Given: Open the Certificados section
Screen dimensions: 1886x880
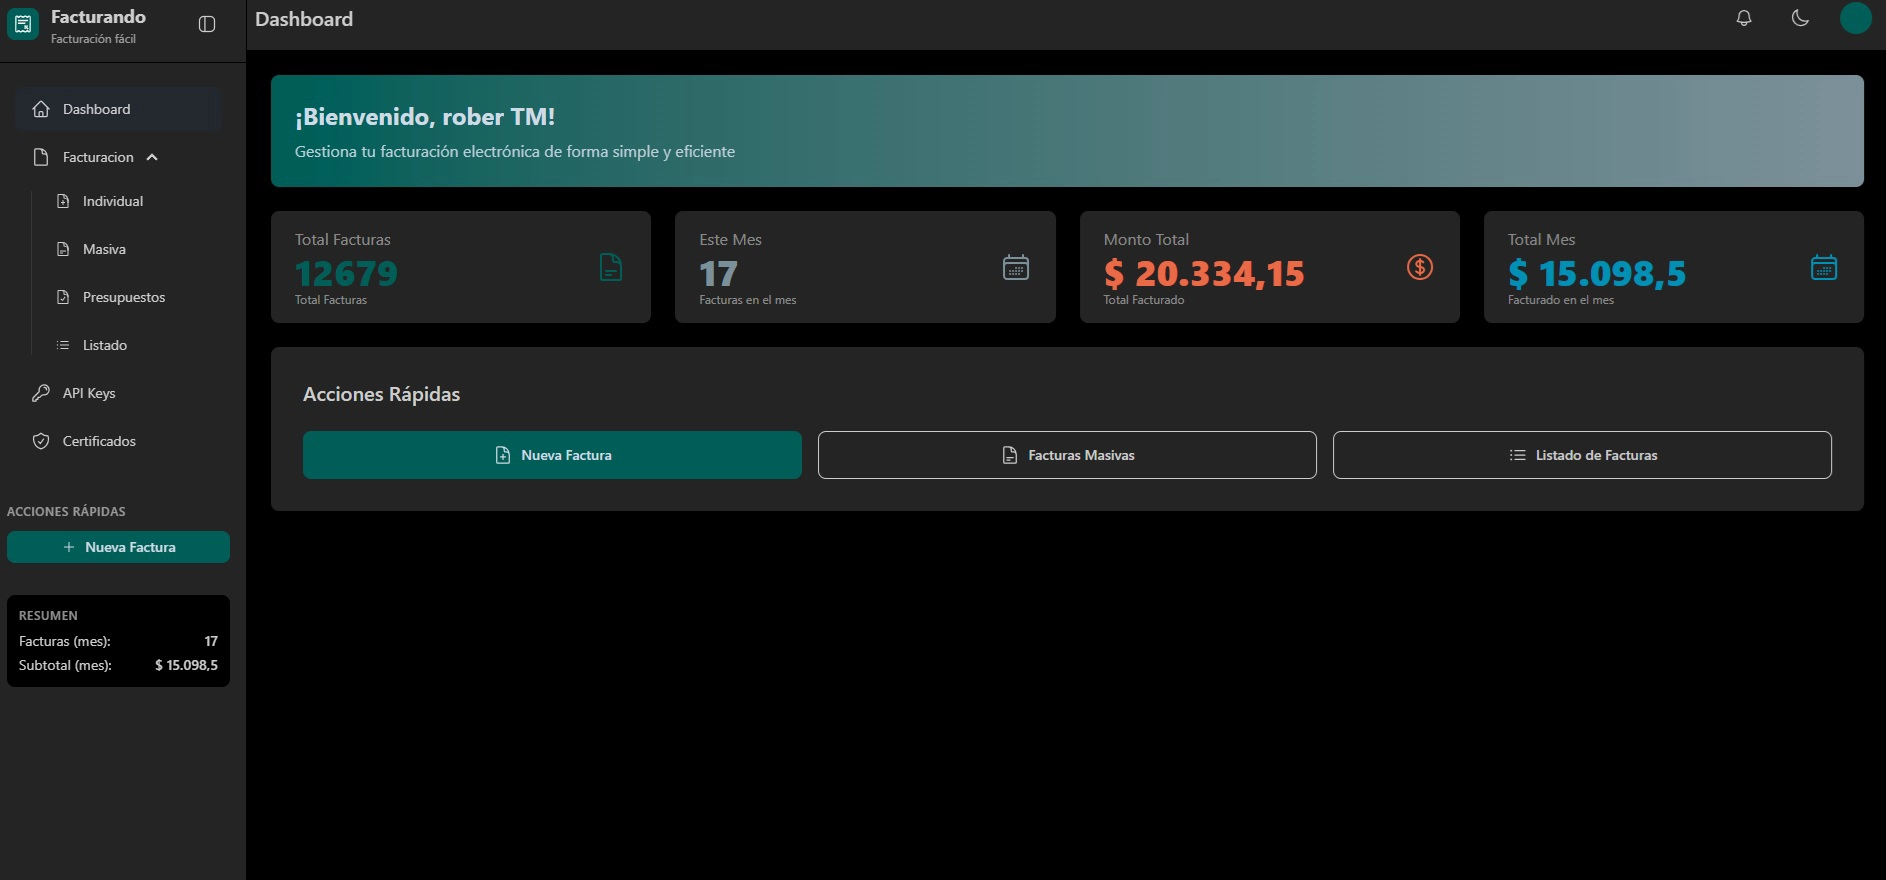Looking at the screenshot, I should (x=99, y=441).
